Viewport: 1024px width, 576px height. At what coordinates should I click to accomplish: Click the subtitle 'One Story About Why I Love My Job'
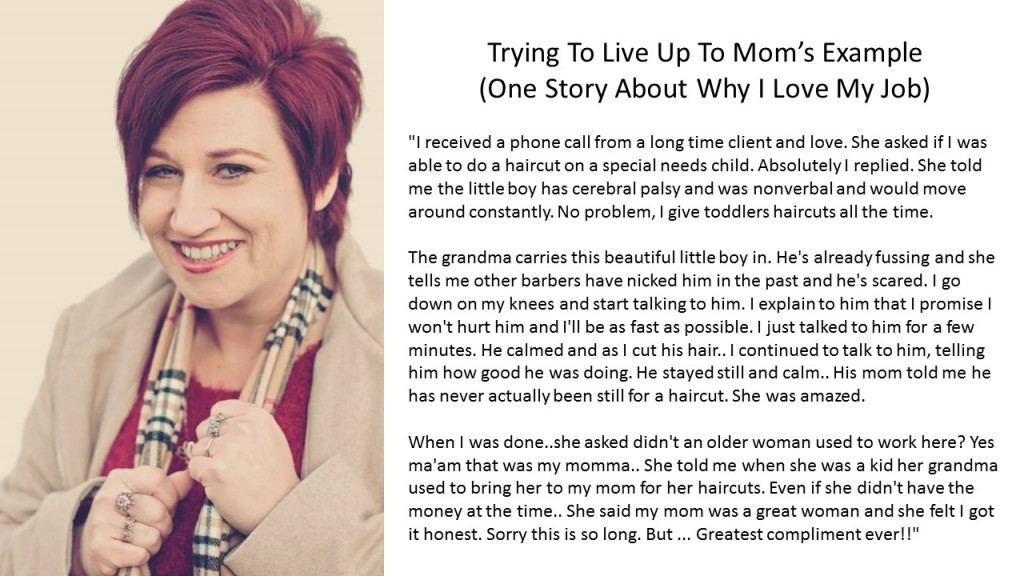click(705, 88)
